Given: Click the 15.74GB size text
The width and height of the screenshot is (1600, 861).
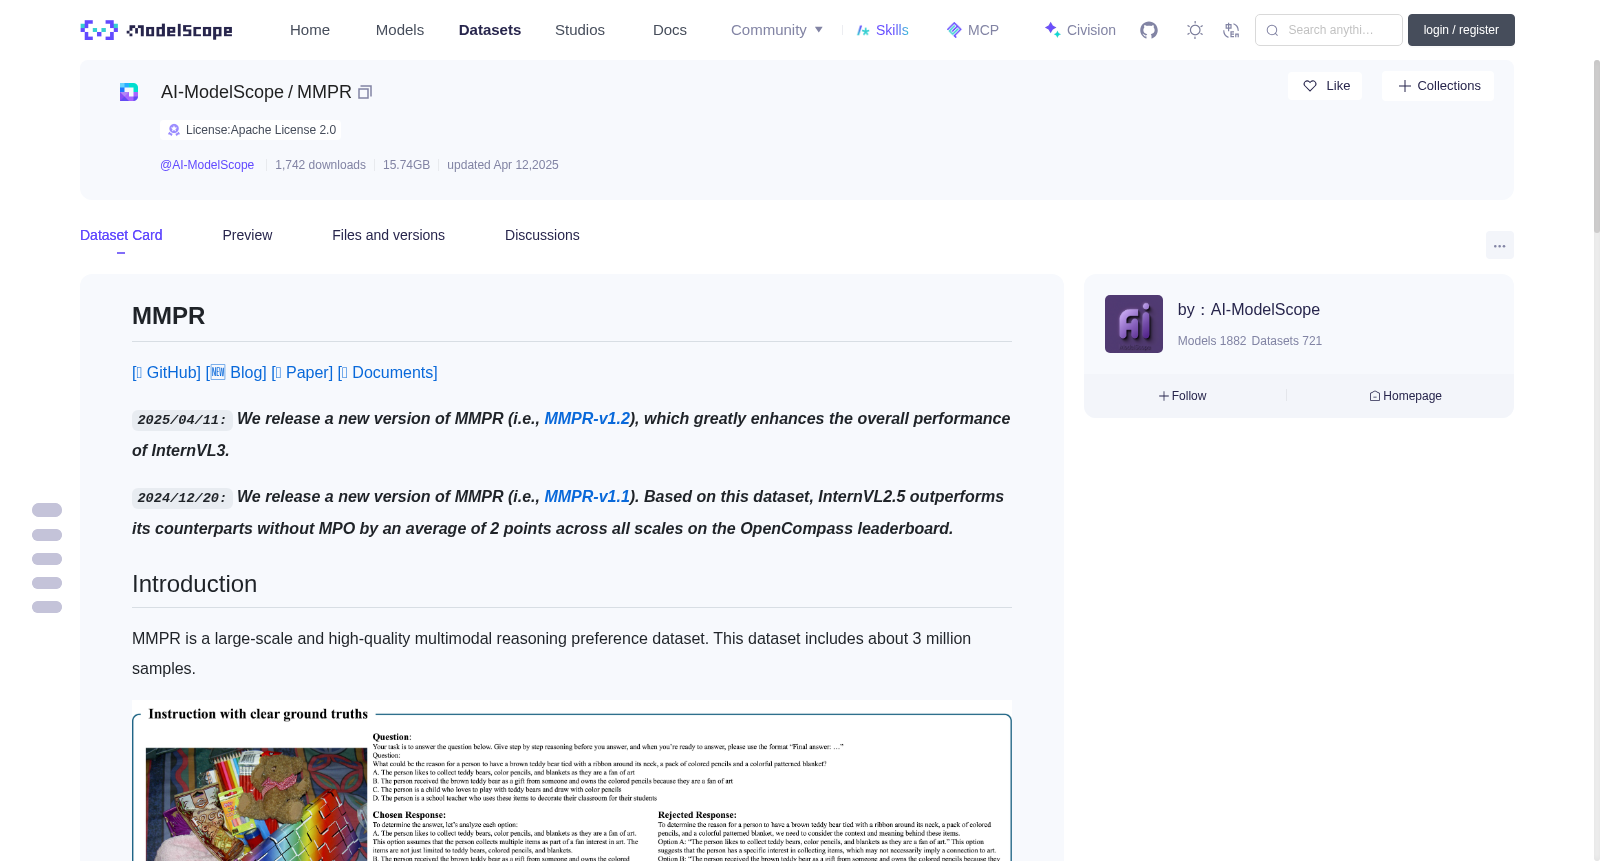Looking at the screenshot, I should pos(406,165).
